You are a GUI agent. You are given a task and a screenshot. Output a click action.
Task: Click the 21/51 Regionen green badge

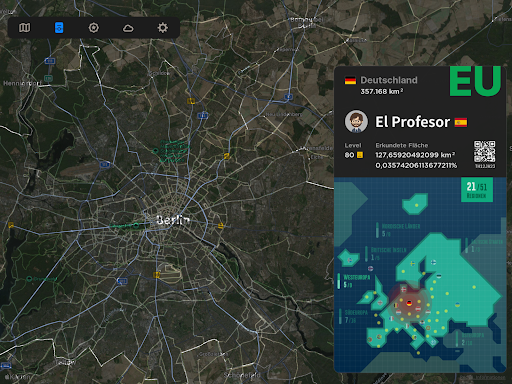(x=477, y=190)
